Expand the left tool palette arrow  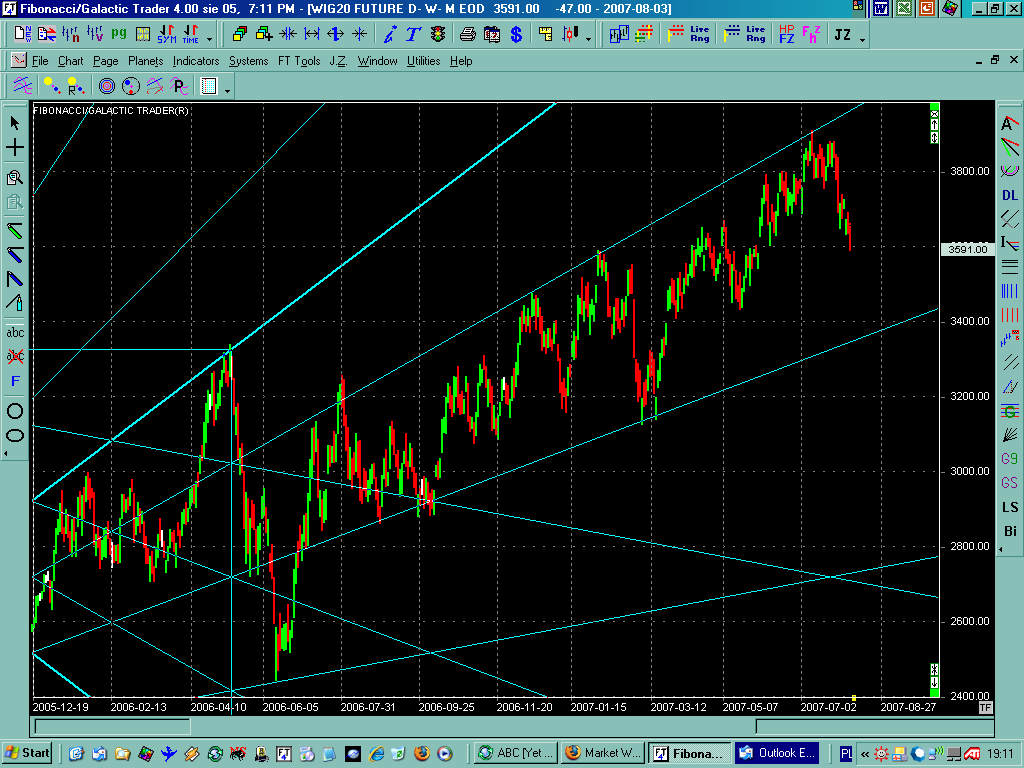(x=6, y=453)
